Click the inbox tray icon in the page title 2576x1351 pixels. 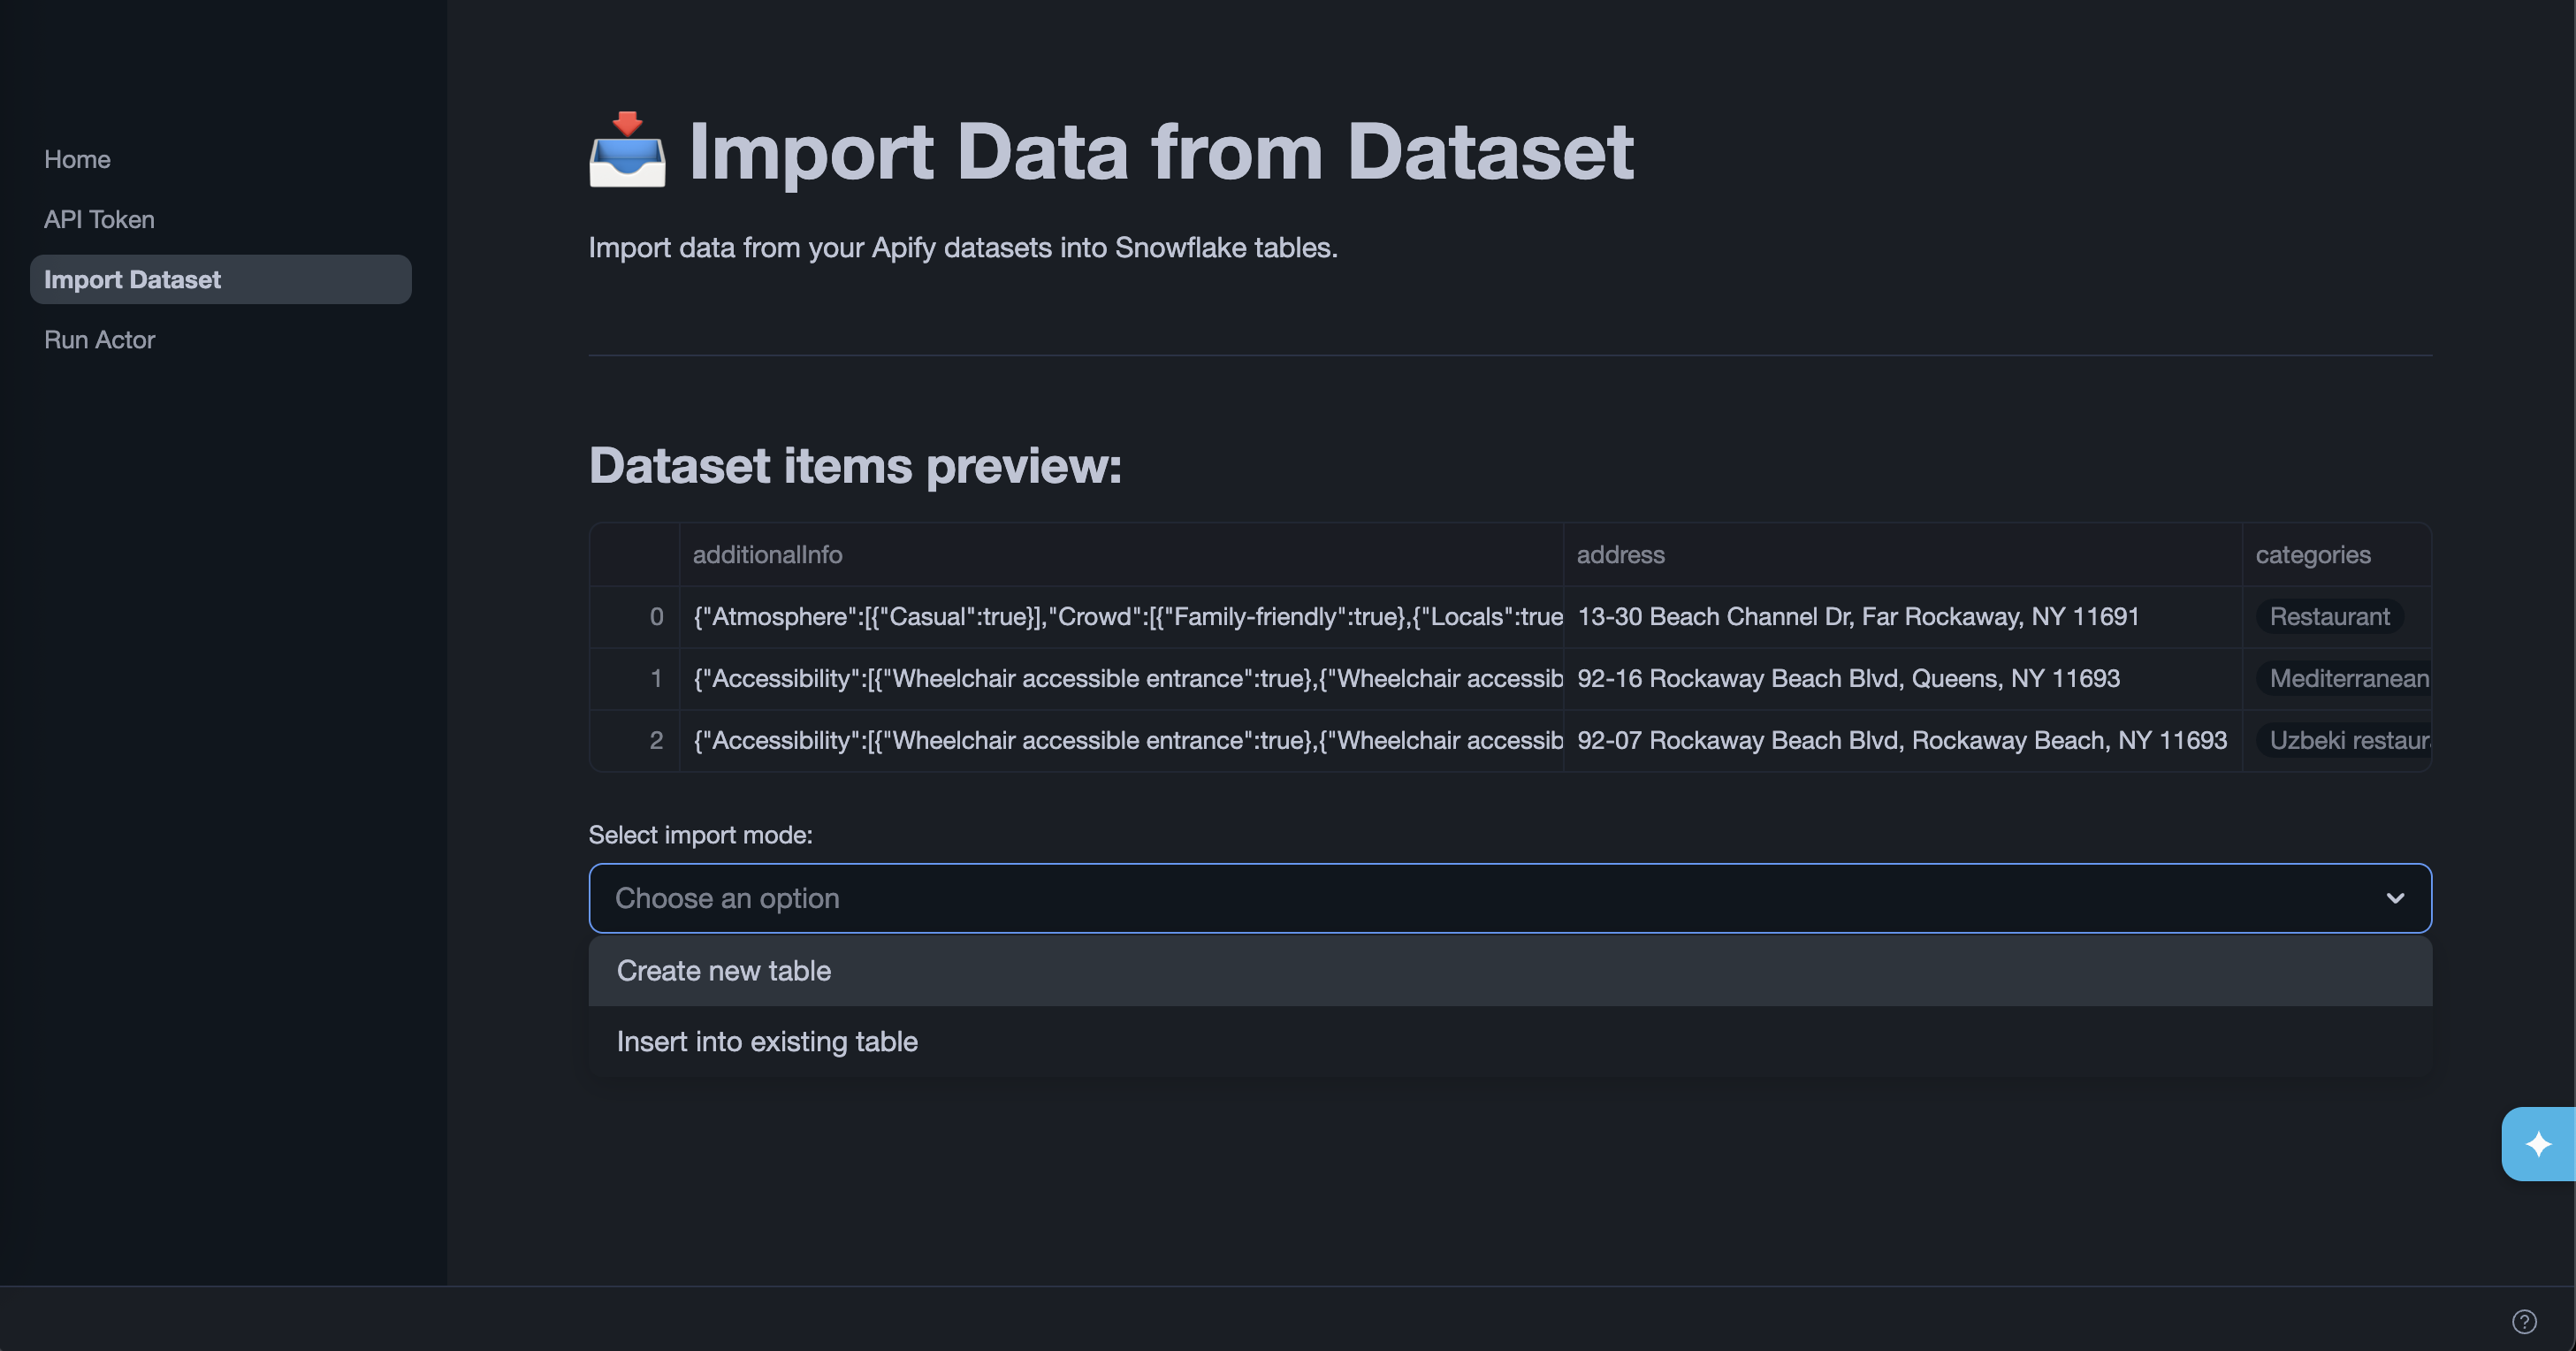coord(627,151)
